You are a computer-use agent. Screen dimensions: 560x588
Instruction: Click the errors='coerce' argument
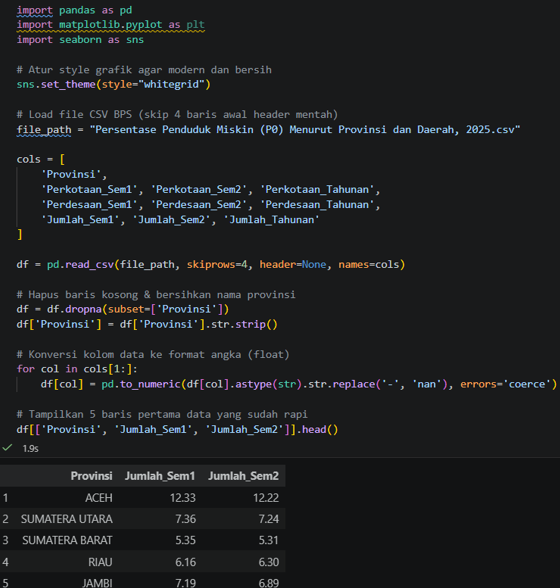506,384
